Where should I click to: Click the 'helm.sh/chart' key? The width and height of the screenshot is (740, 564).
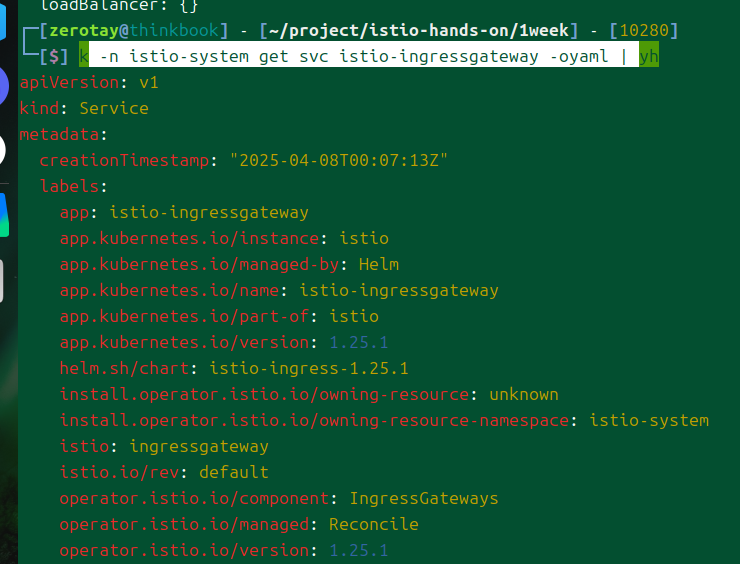[124, 368]
